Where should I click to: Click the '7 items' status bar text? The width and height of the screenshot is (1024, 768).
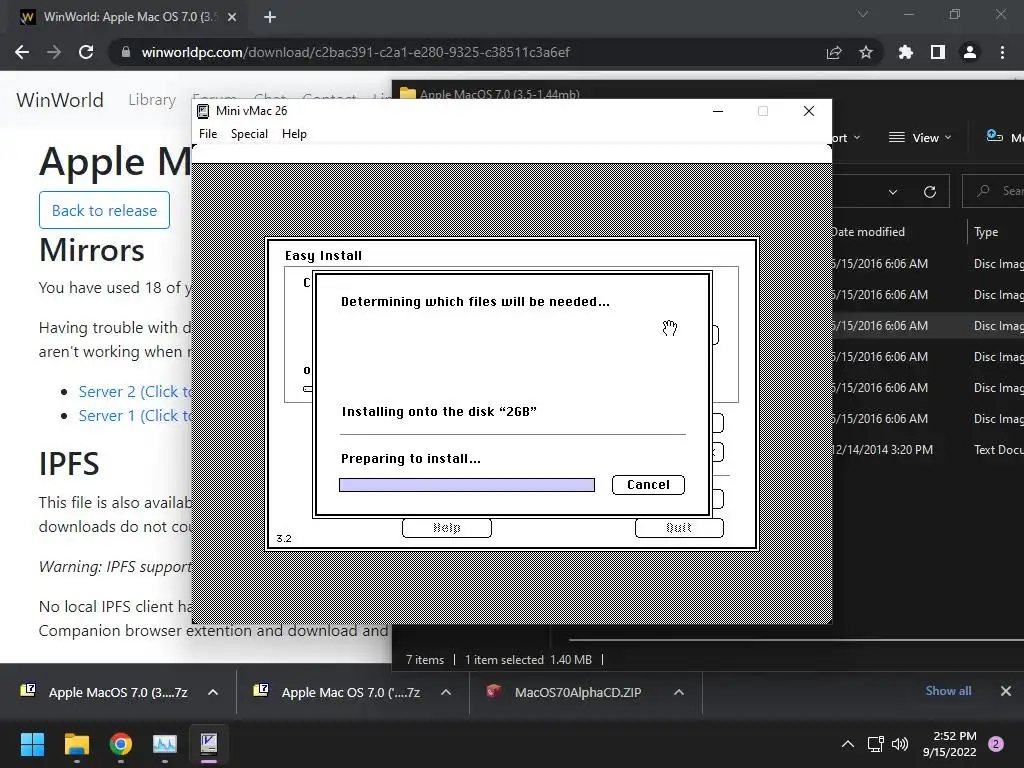(425, 660)
